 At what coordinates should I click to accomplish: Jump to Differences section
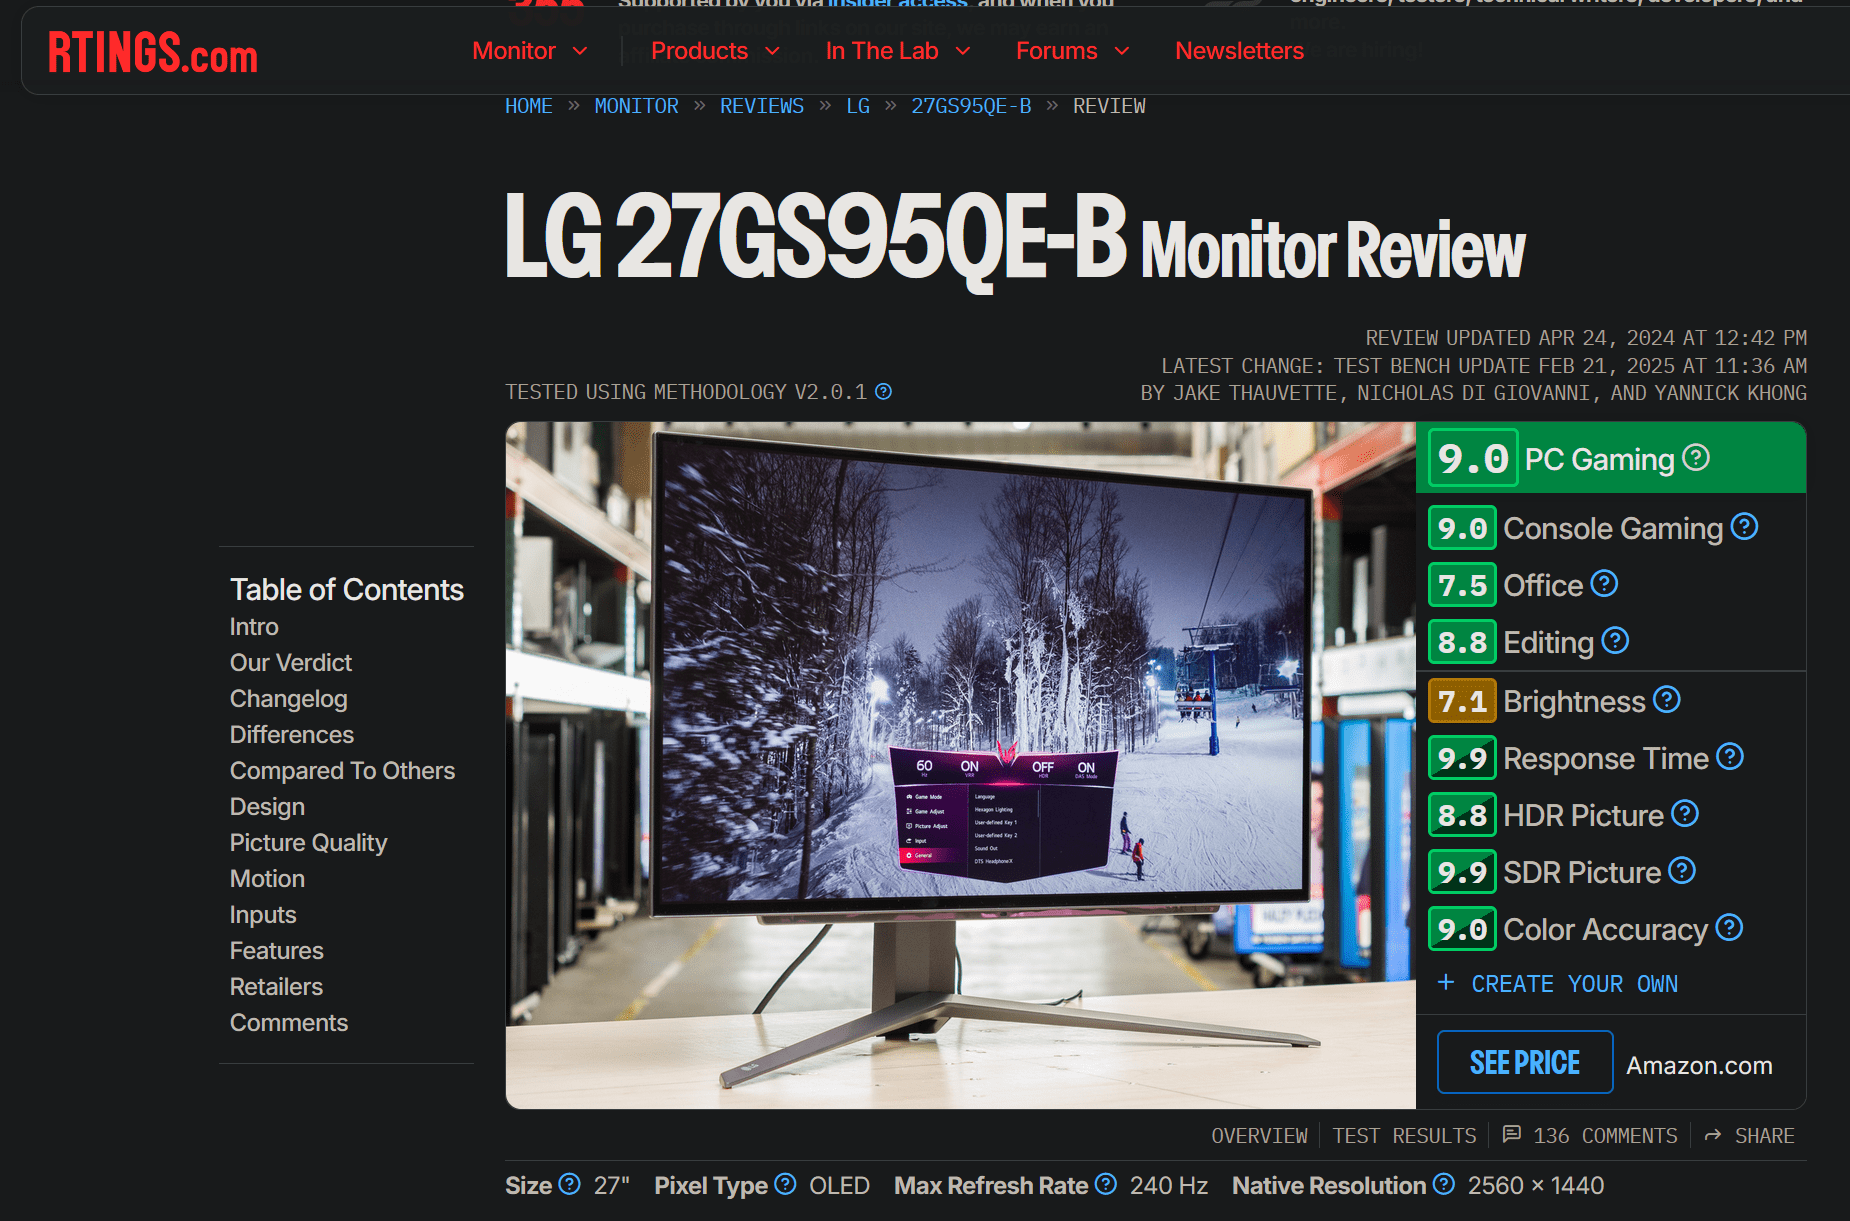(291, 735)
